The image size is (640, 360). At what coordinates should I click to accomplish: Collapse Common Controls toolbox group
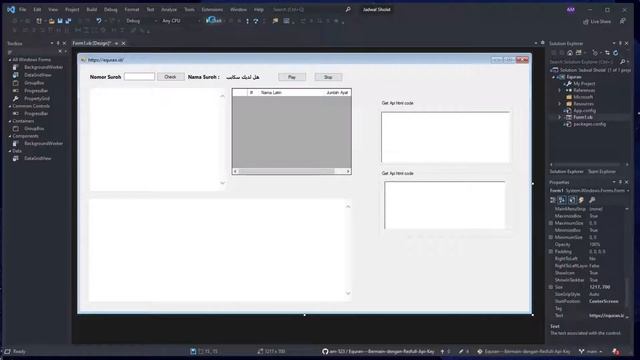pyautogui.click(x=10, y=106)
